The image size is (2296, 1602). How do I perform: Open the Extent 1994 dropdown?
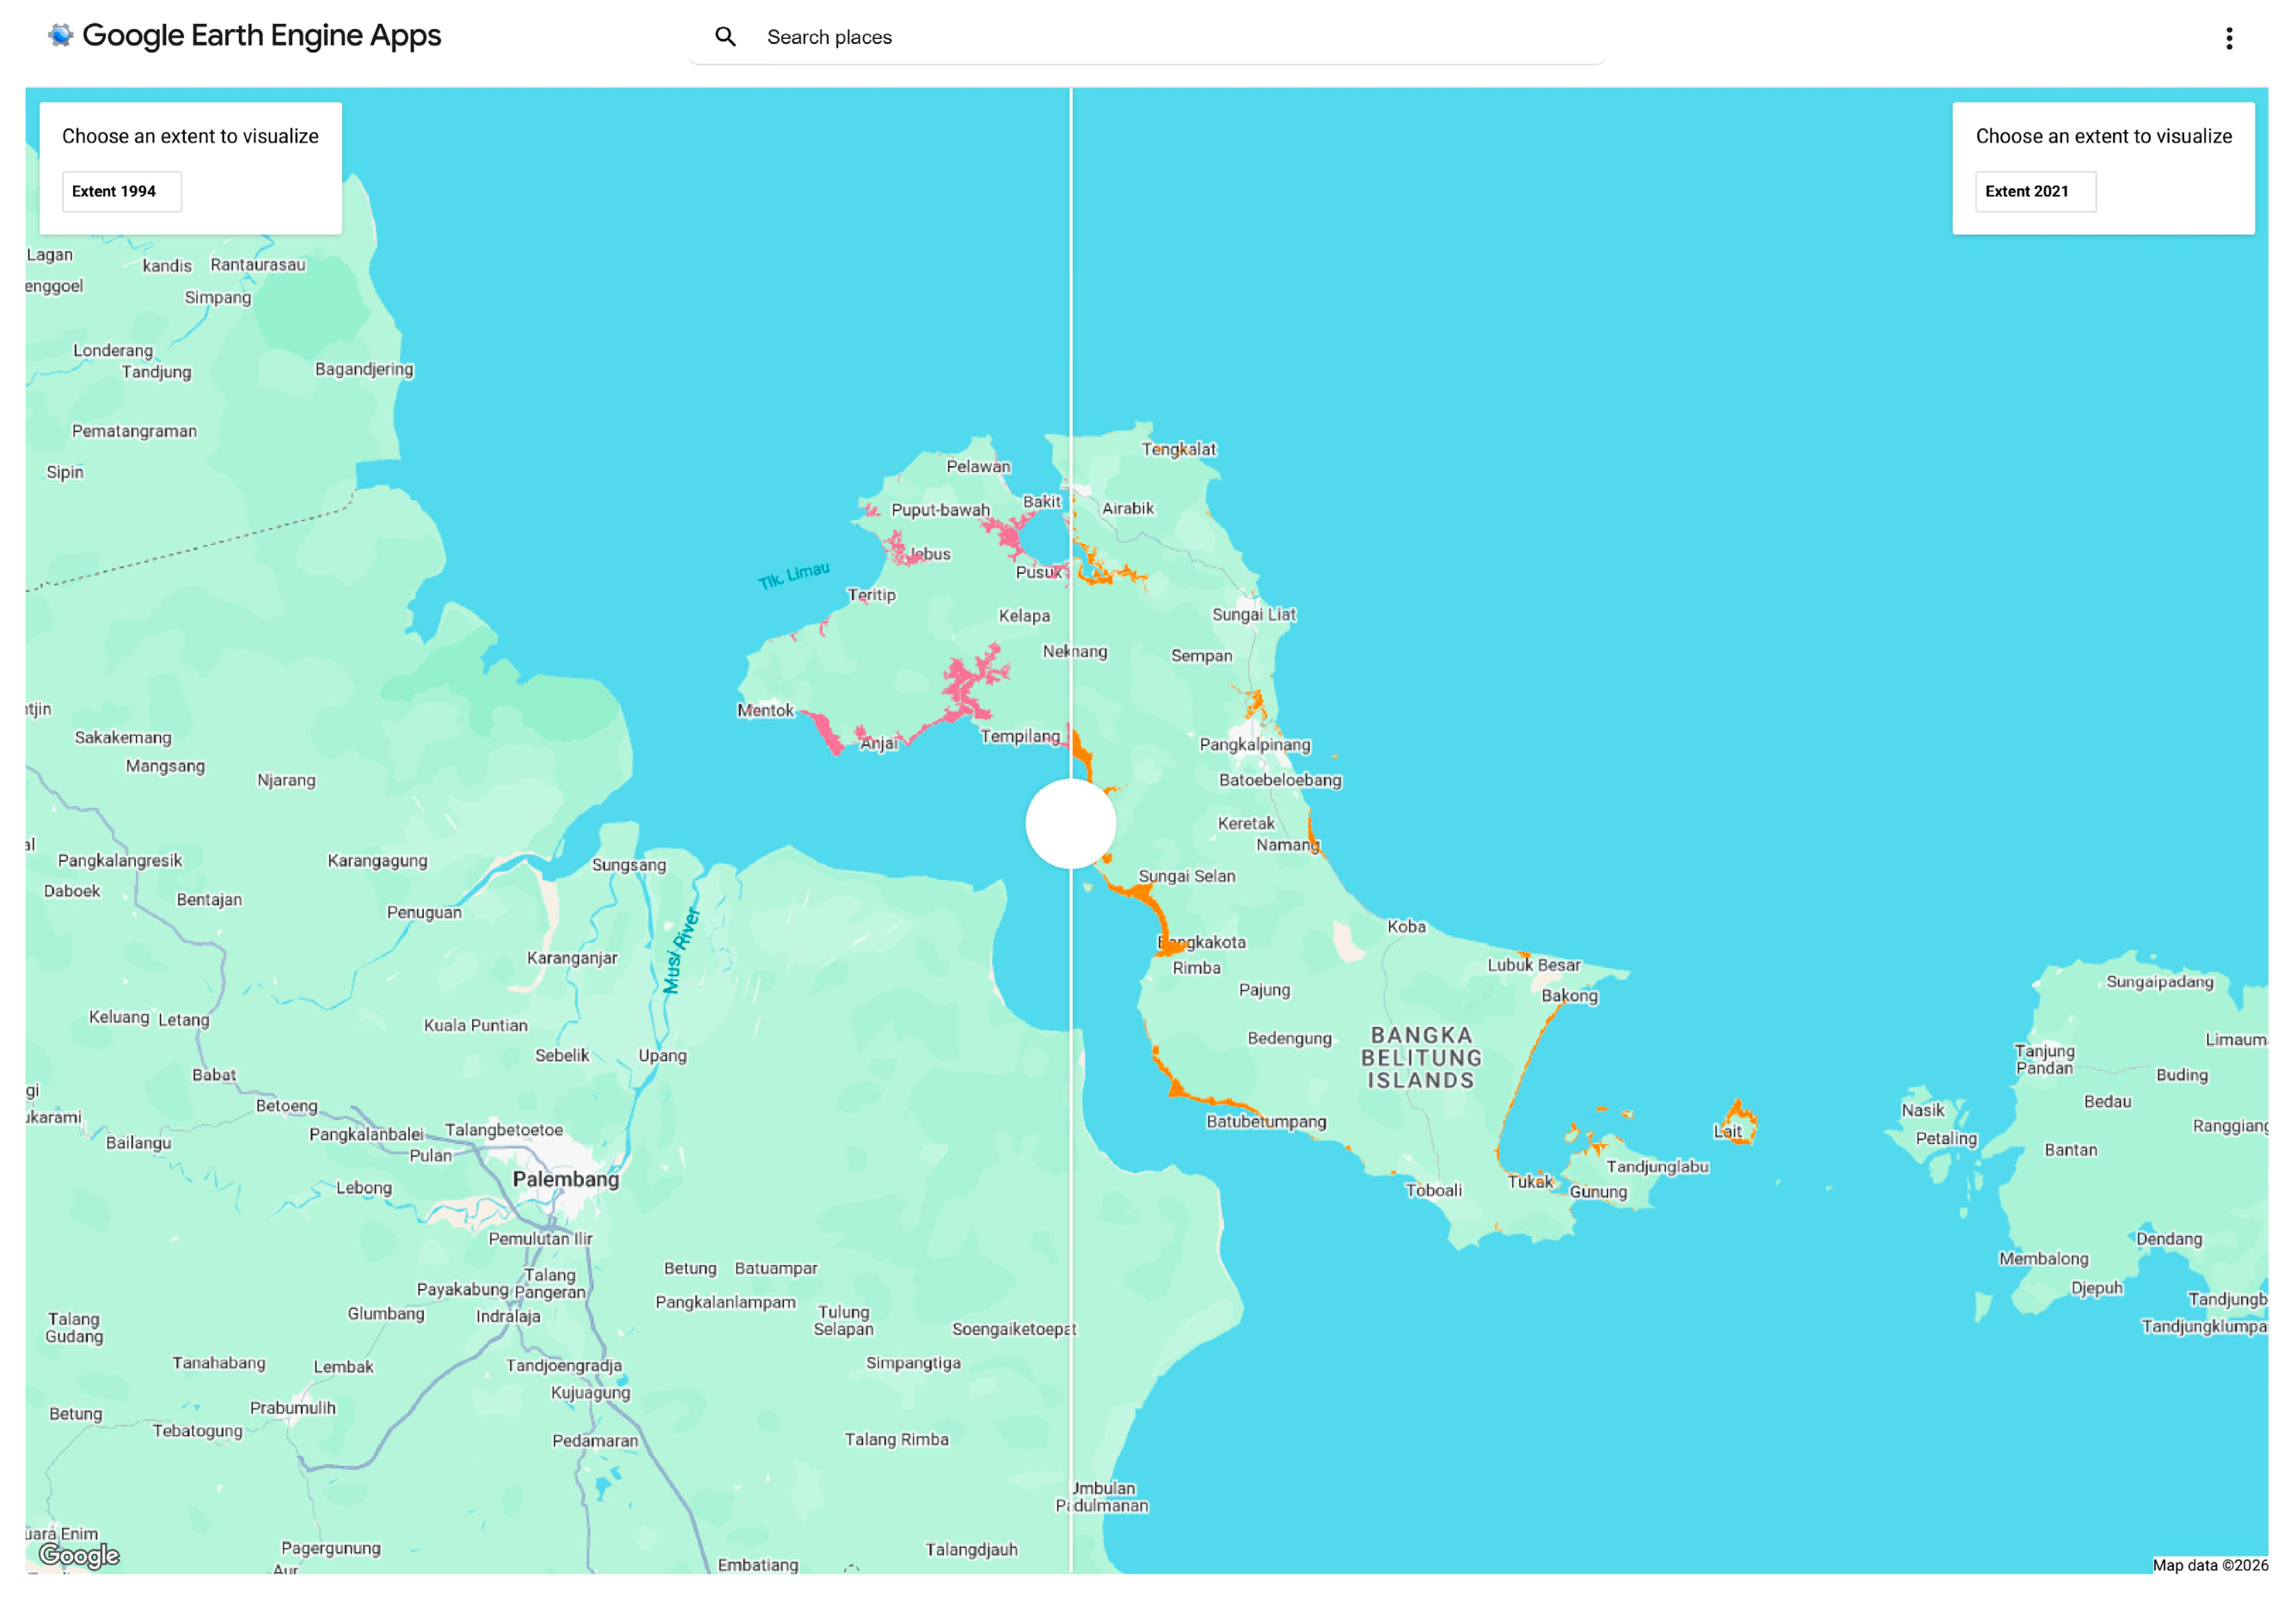[122, 191]
